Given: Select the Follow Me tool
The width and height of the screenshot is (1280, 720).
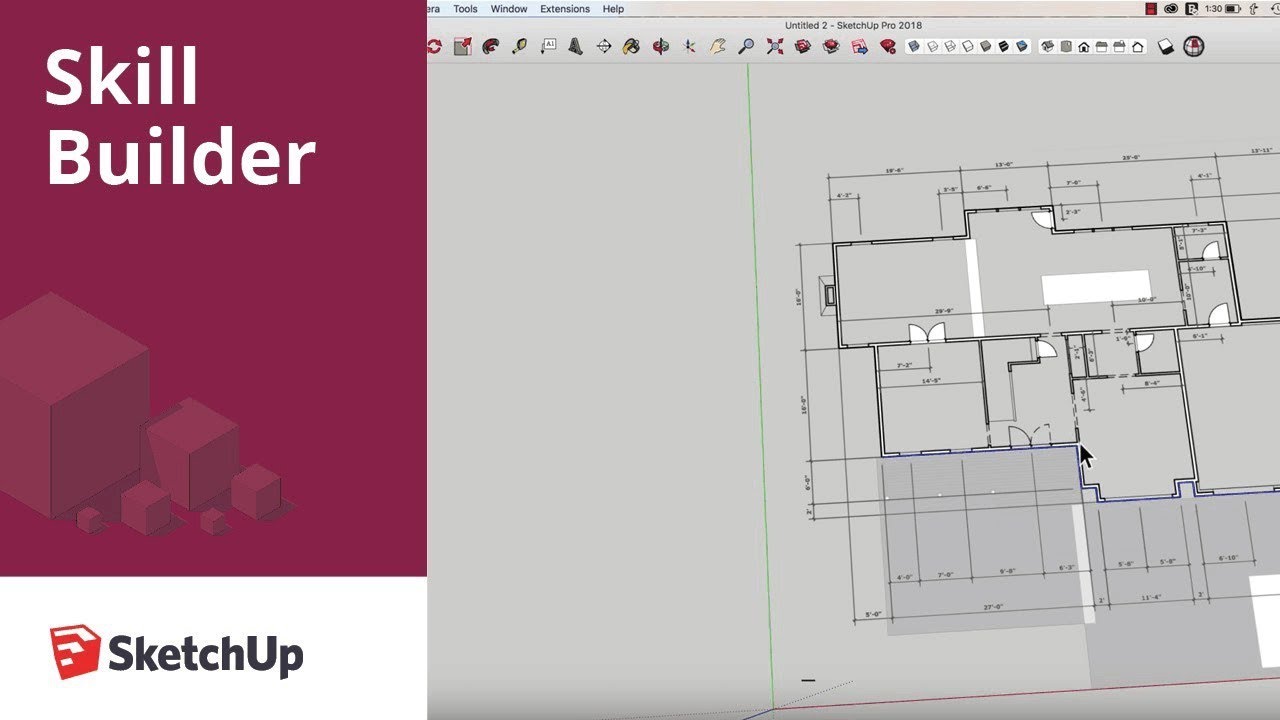Looking at the screenshot, I should pos(489,45).
